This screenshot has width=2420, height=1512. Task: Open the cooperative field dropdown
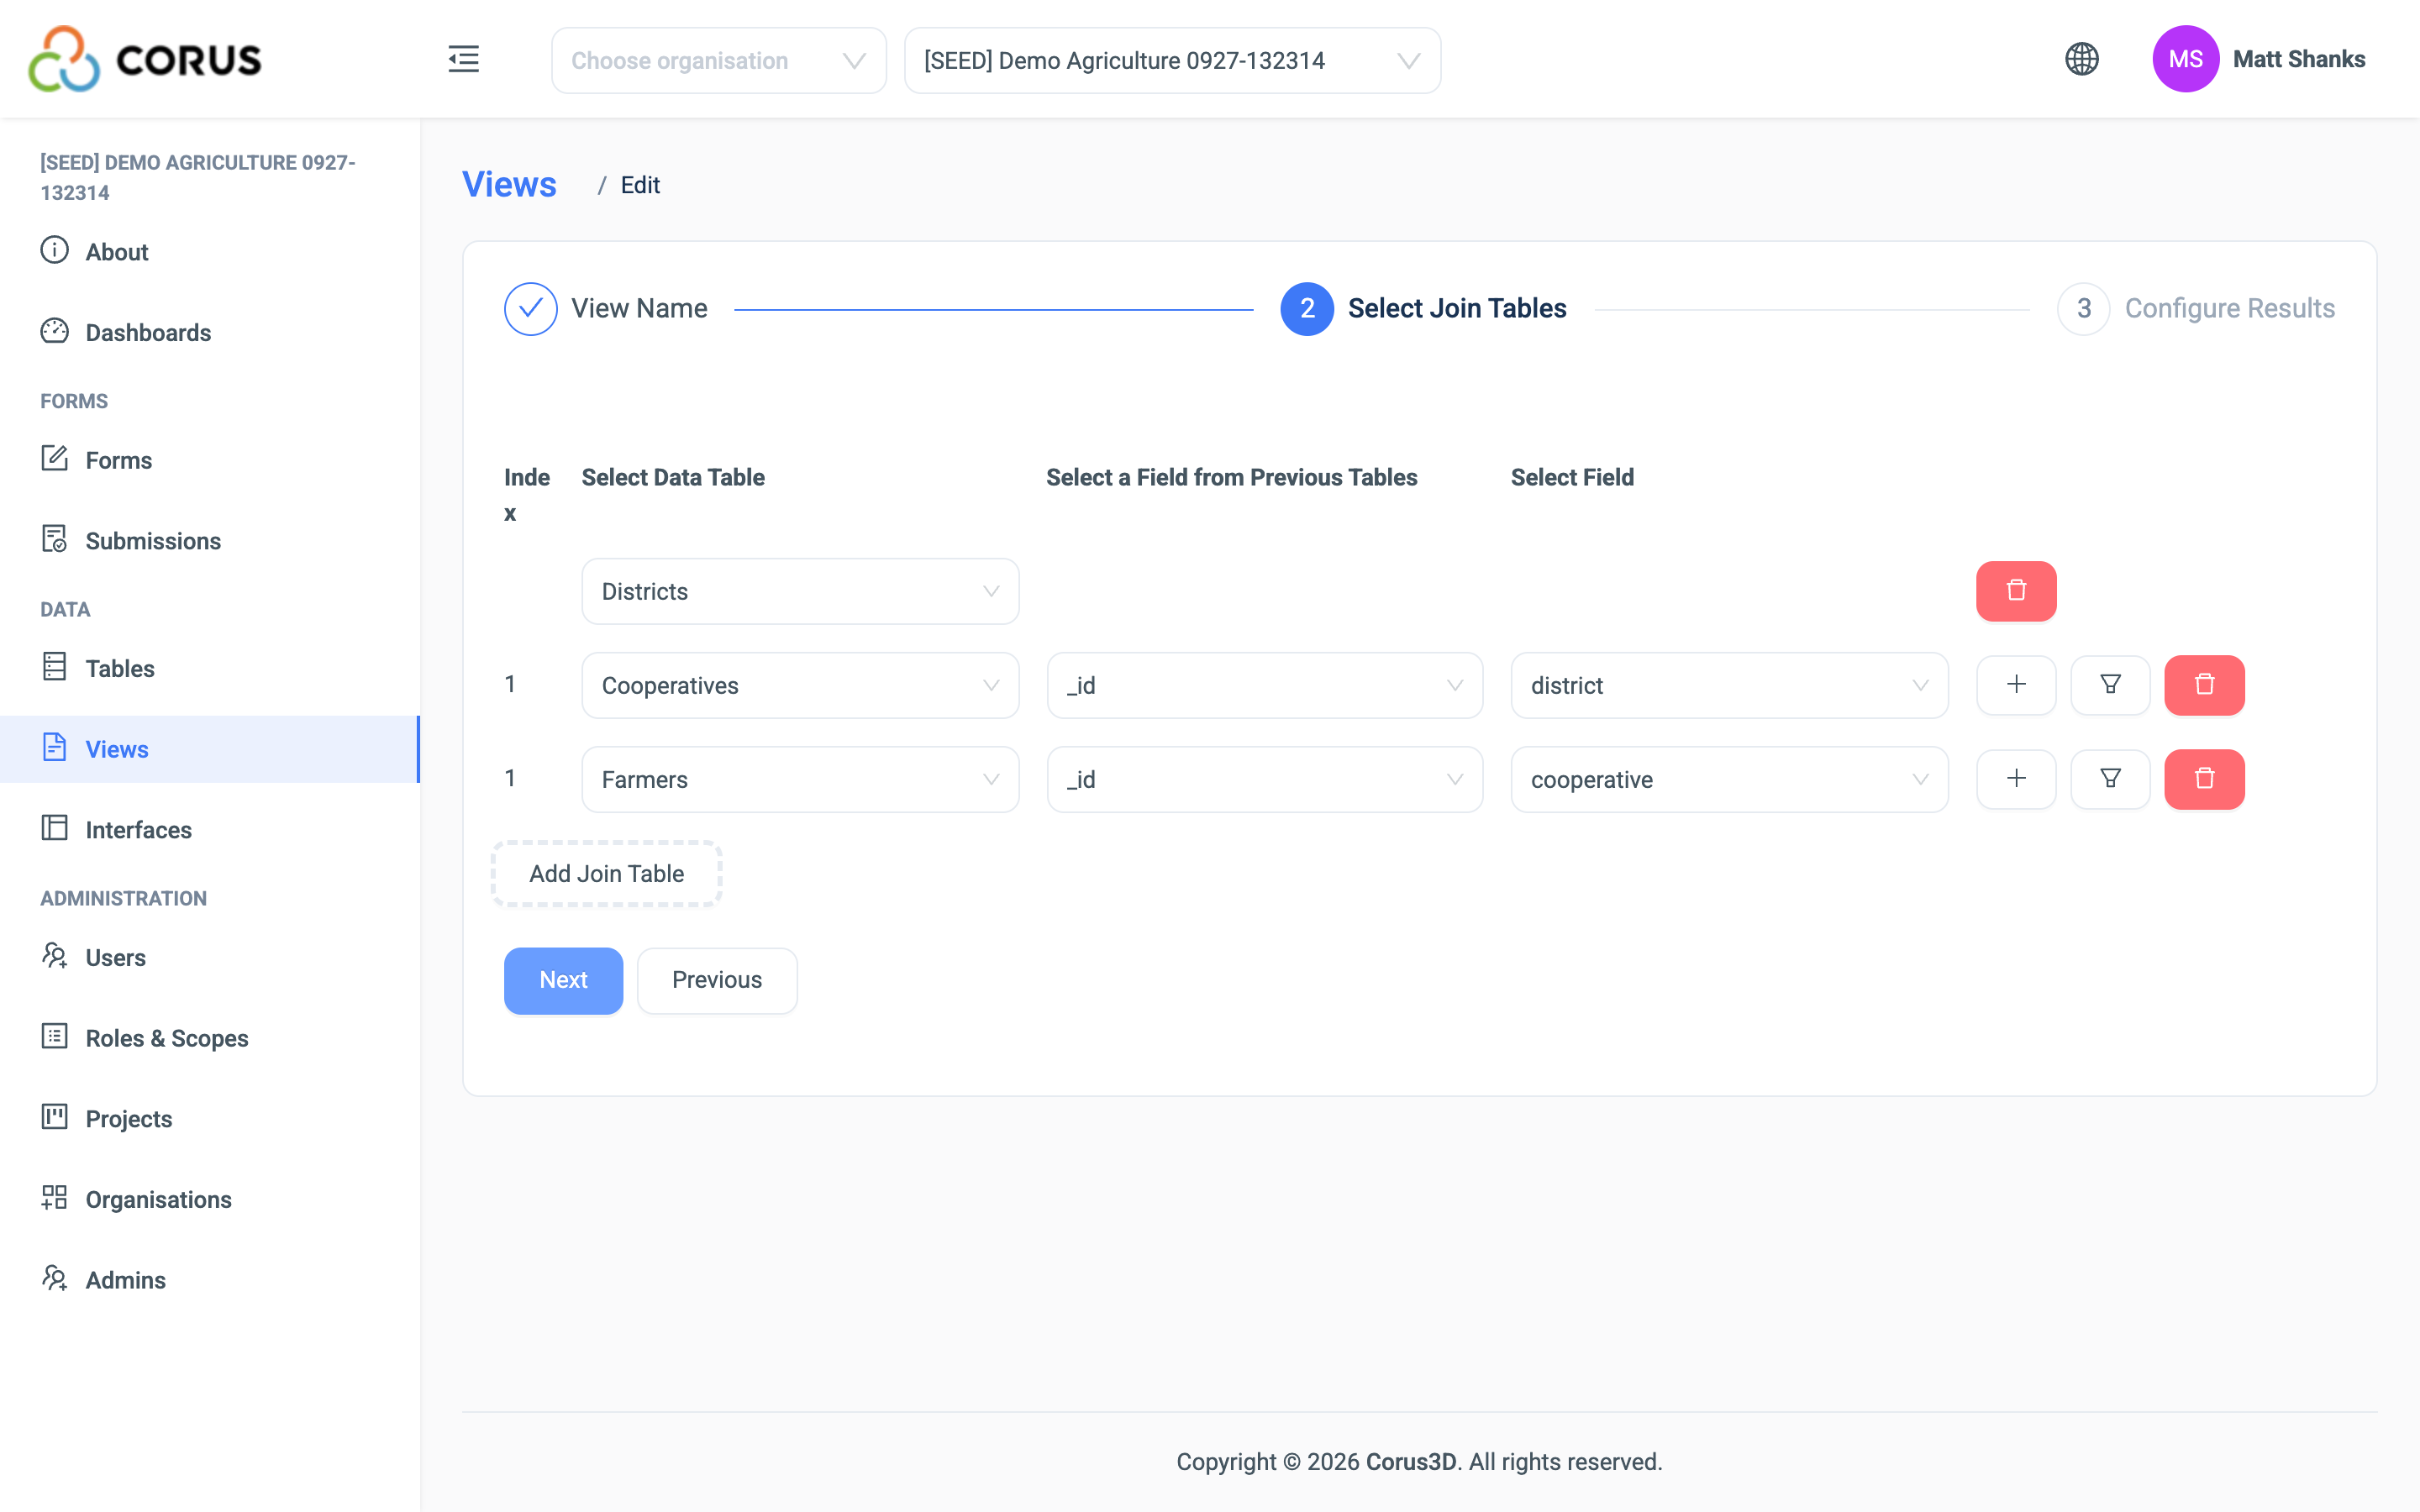click(1729, 779)
